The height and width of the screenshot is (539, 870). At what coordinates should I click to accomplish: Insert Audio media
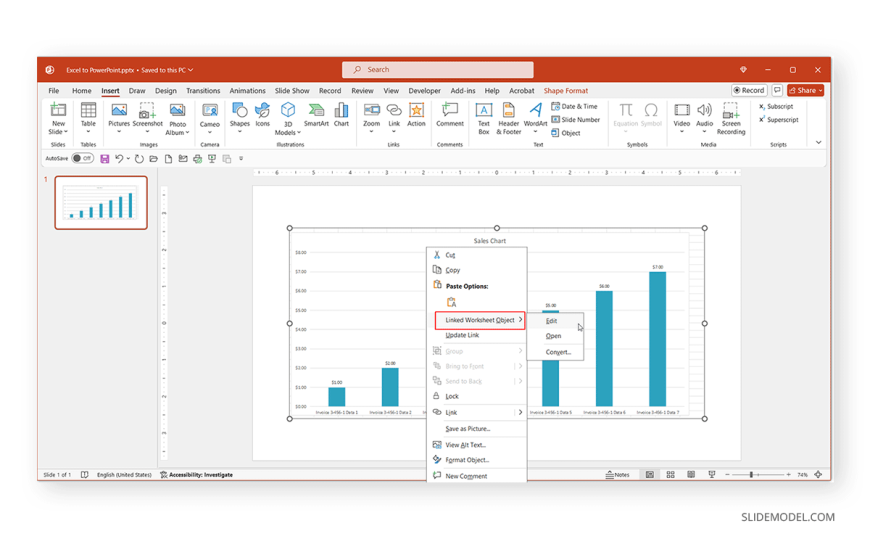[704, 117]
